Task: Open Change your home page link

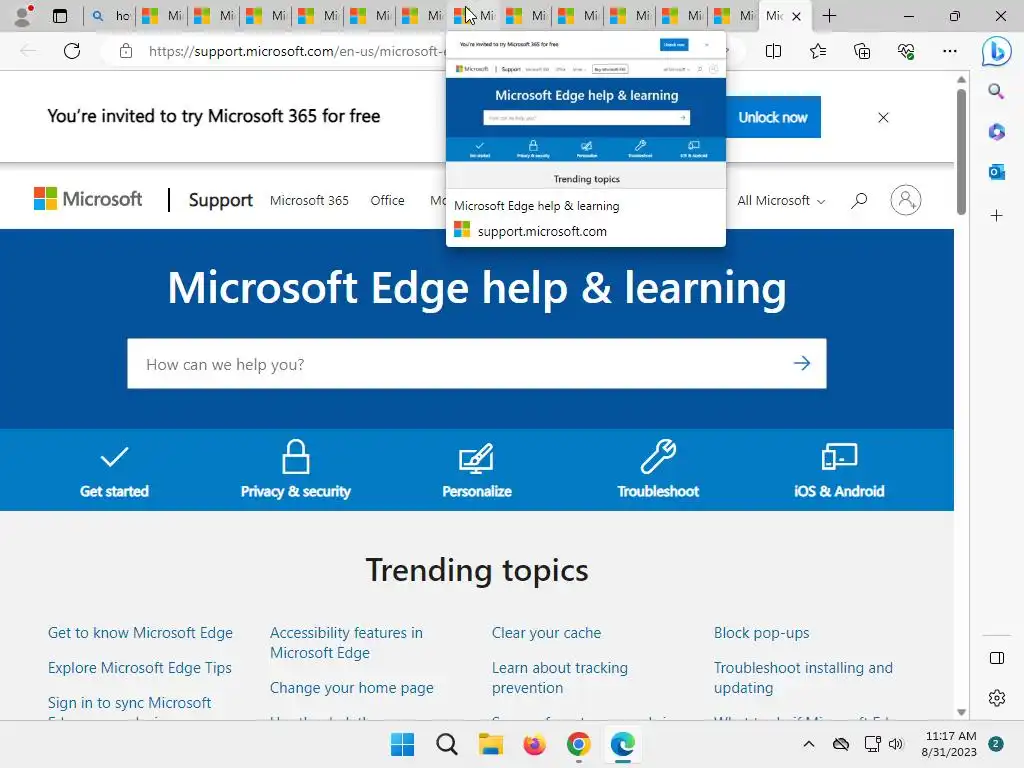Action: pyautogui.click(x=351, y=688)
